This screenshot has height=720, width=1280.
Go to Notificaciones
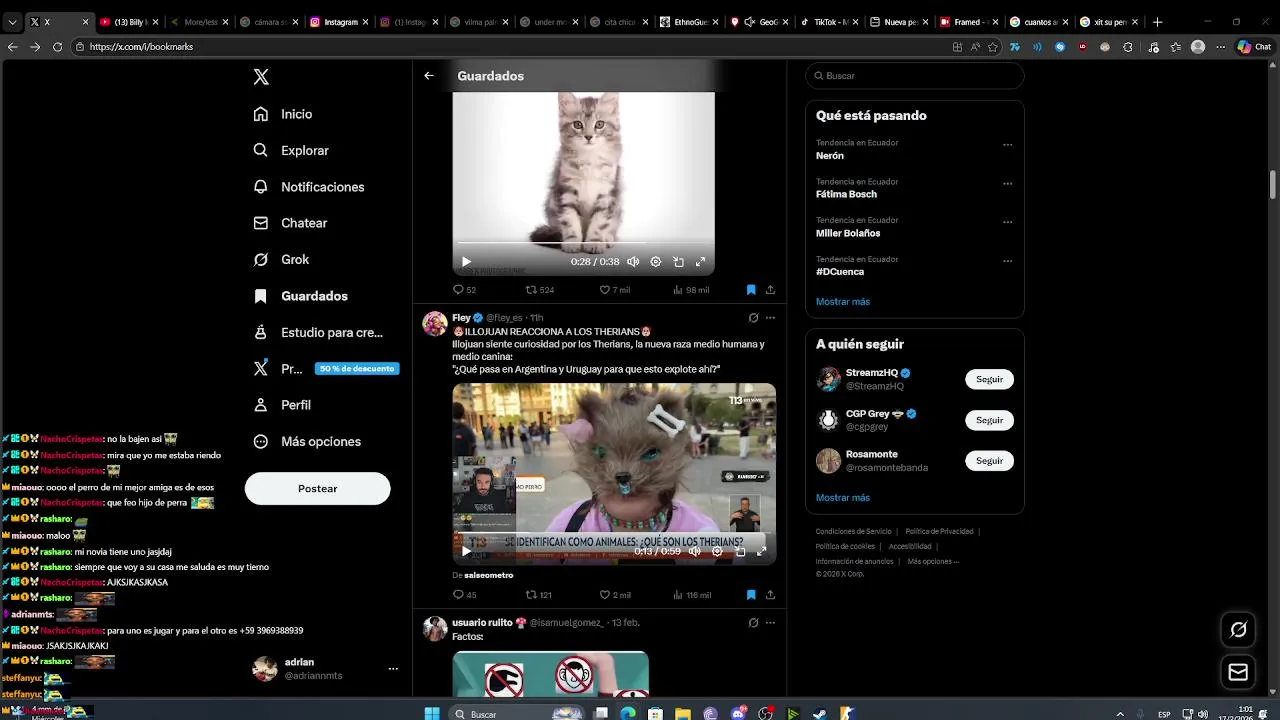(x=309, y=187)
